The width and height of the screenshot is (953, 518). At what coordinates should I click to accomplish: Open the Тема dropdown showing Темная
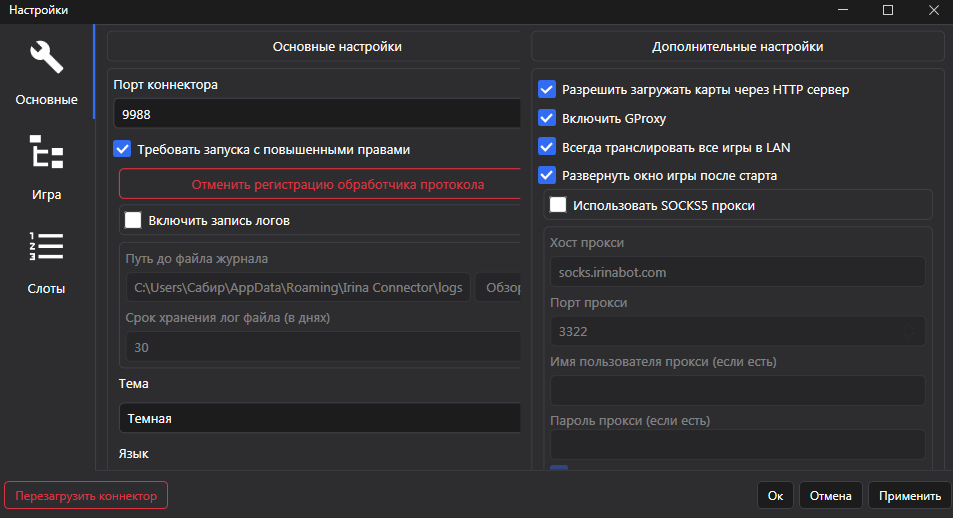click(x=320, y=418)
